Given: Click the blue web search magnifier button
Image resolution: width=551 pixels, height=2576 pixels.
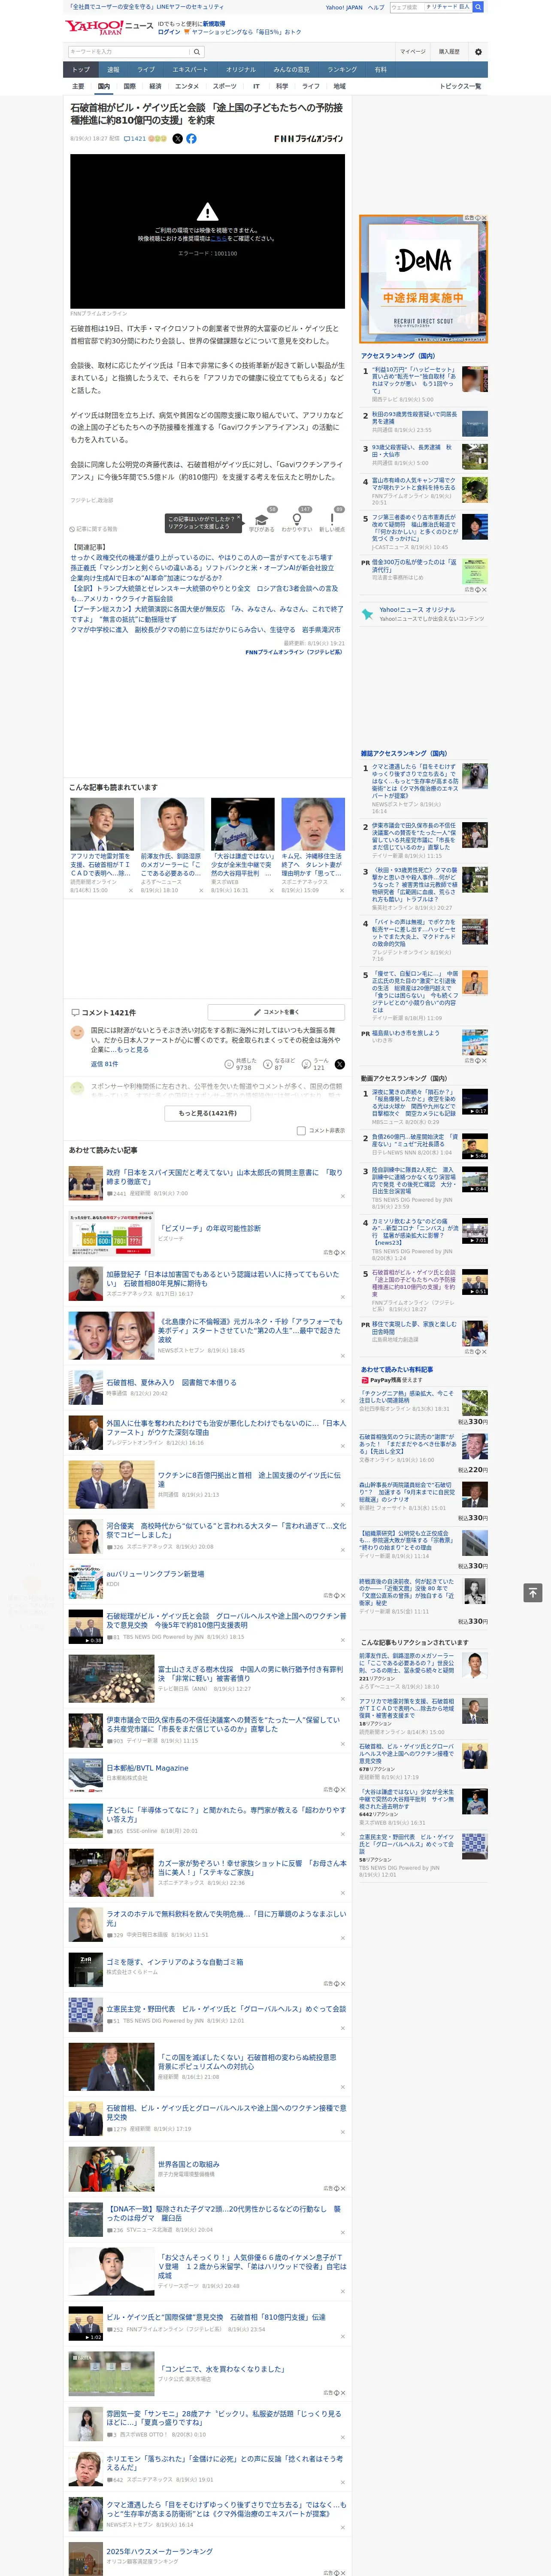Looking at the screenshot, I should click(x=478, y=7).
